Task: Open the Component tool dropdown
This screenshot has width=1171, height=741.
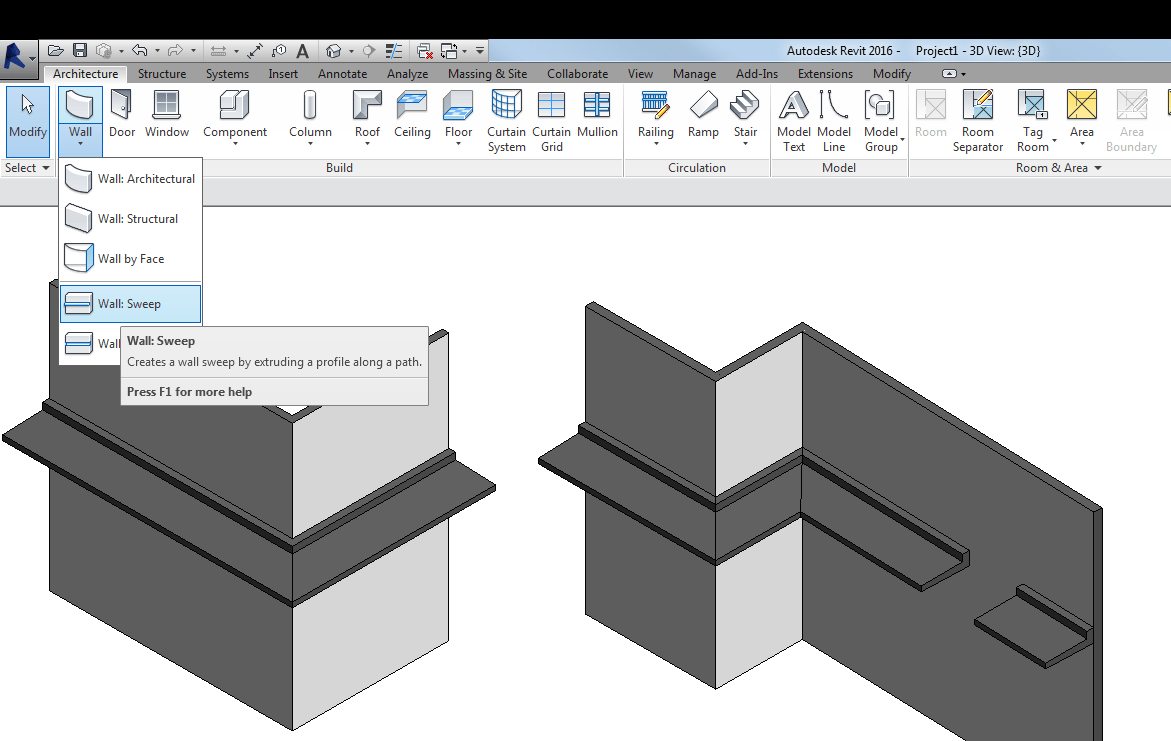Action: [x=235, y=143]
